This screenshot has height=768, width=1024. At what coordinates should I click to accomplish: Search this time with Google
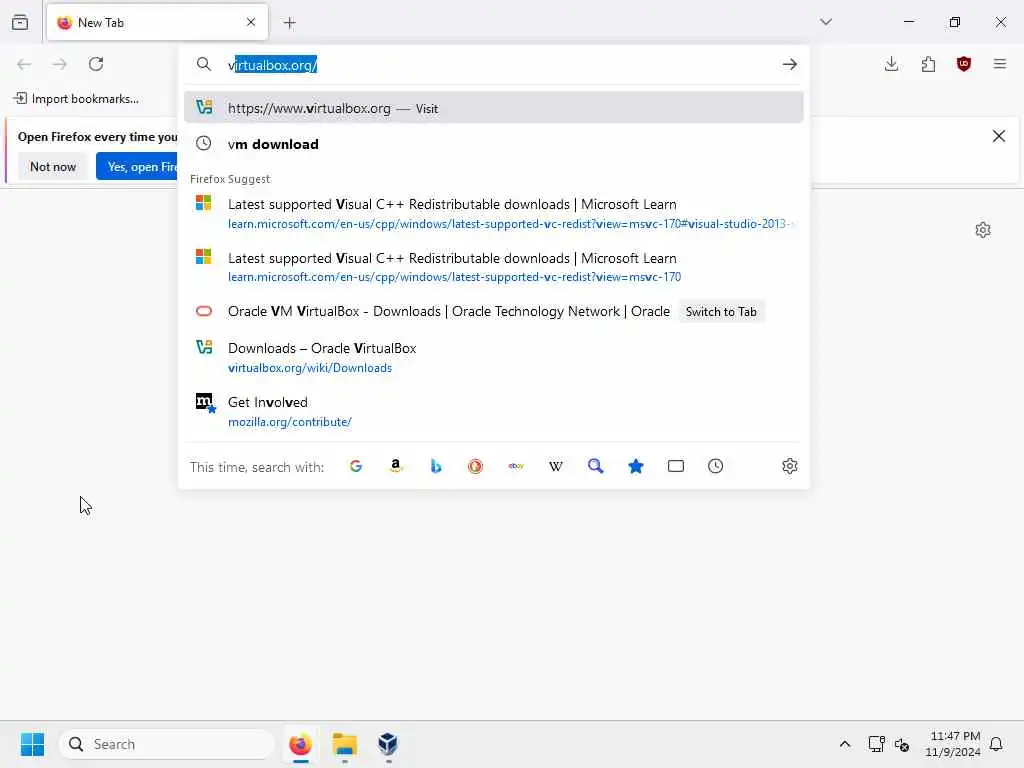click(x=356, y=466)
